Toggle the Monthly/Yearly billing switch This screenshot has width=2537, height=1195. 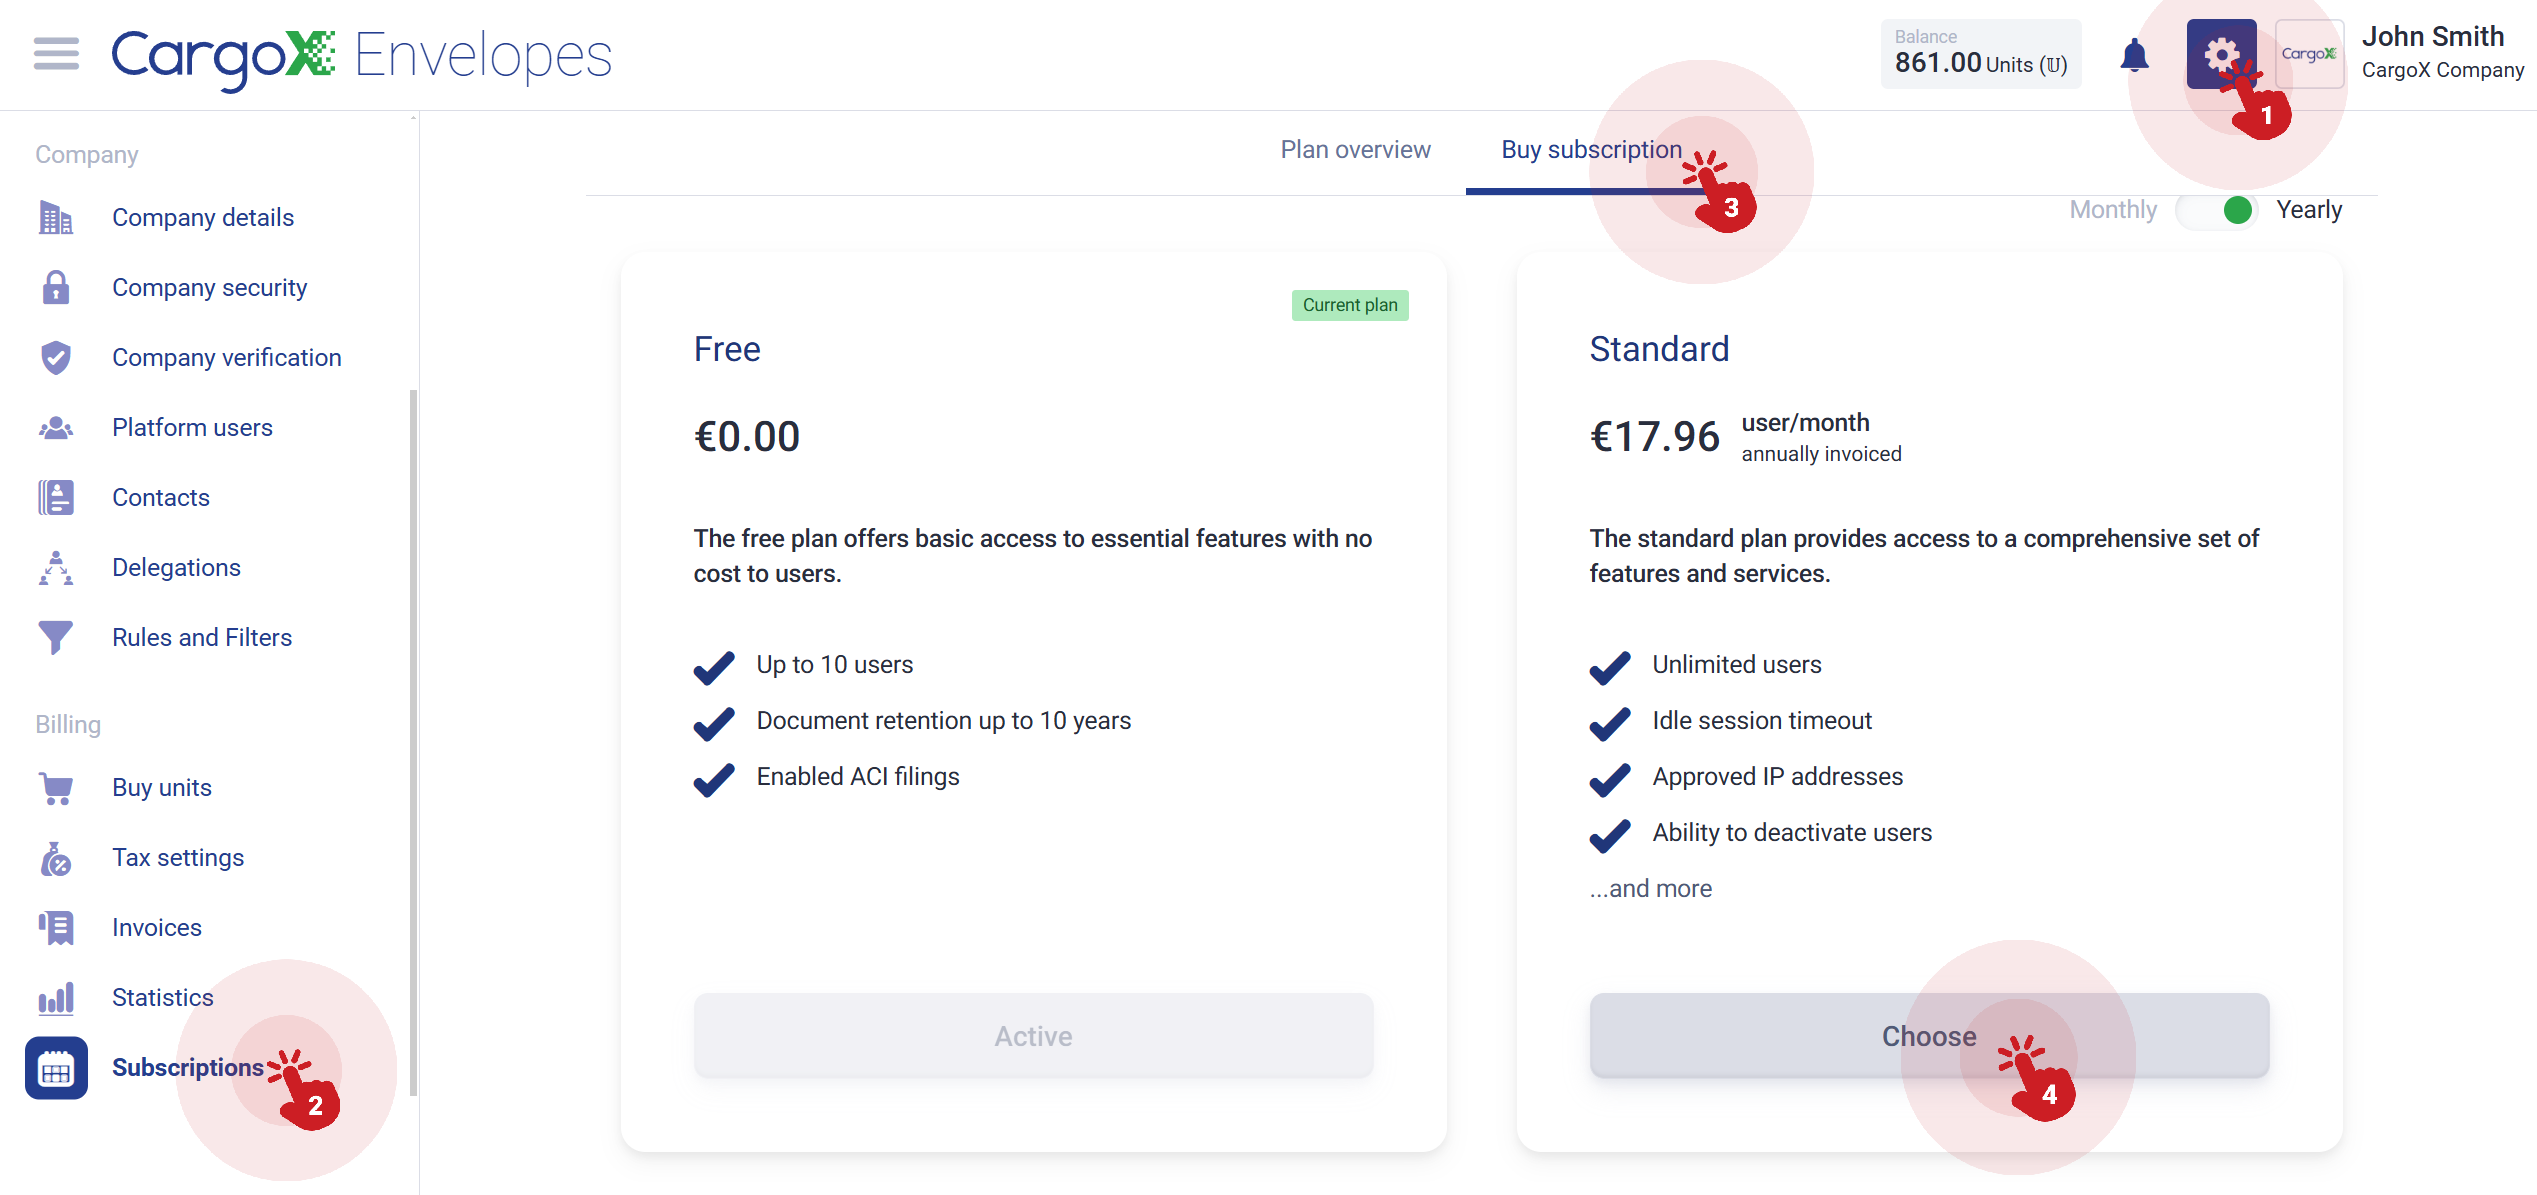(x=2216, y=210)
